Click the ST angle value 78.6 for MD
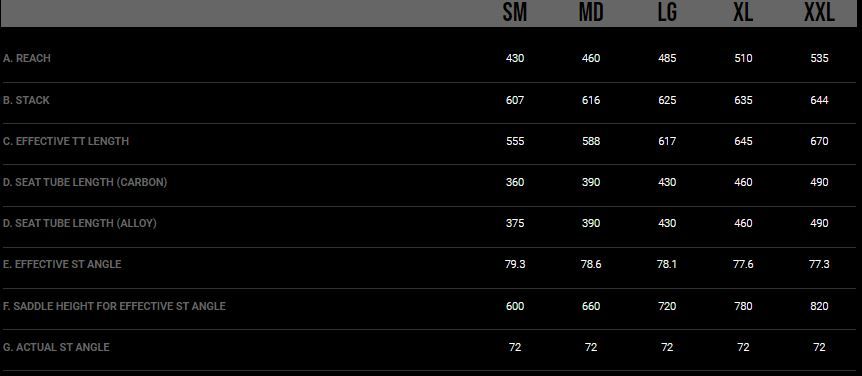 (591, 264)
